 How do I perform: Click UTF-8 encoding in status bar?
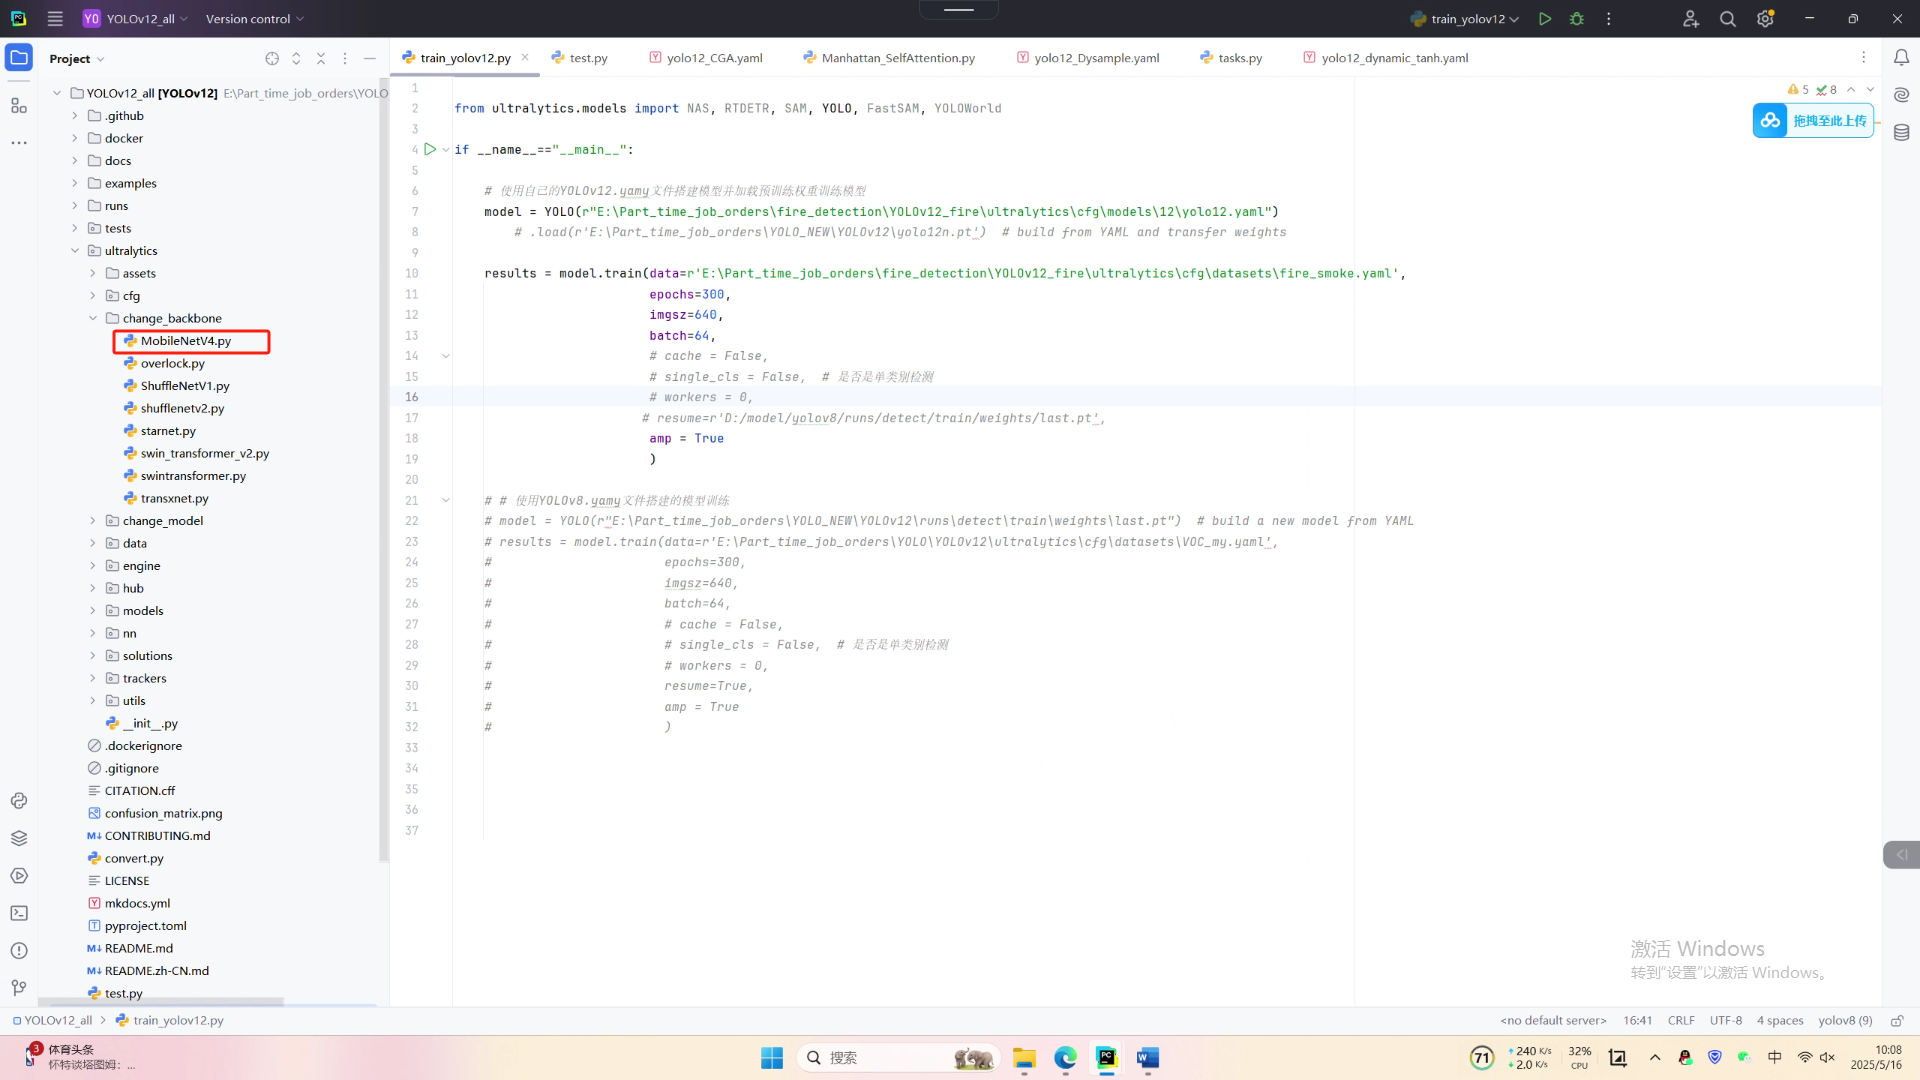click(x=1726, y=1021)
